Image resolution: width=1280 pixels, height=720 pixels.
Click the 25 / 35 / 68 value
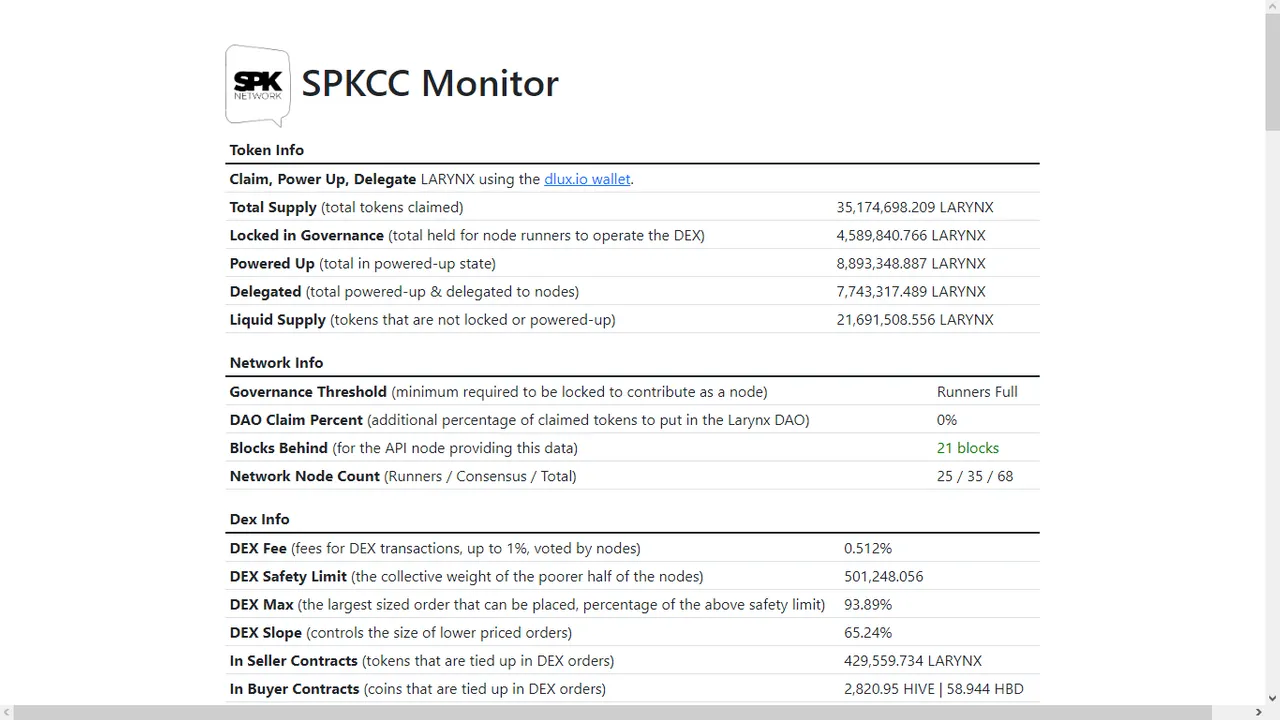[975, 476]
